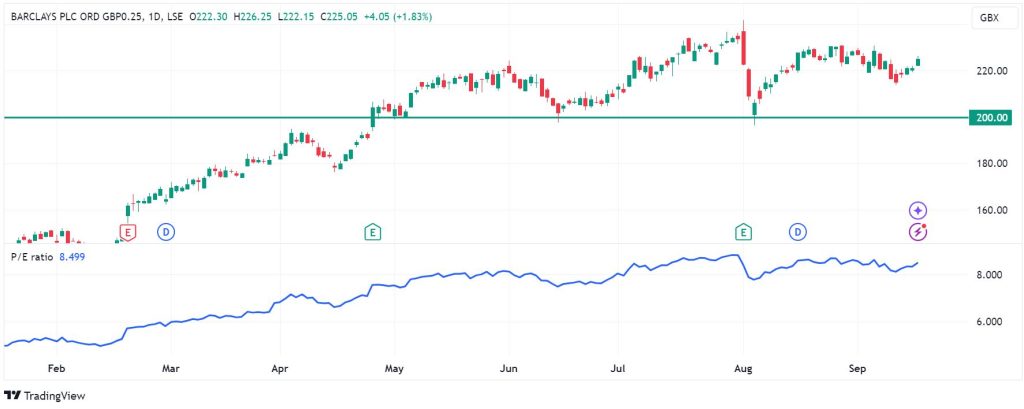1024x409 pixels.
Task: Click the P/E ratio value 8.499
Action: tap(72, 257)
